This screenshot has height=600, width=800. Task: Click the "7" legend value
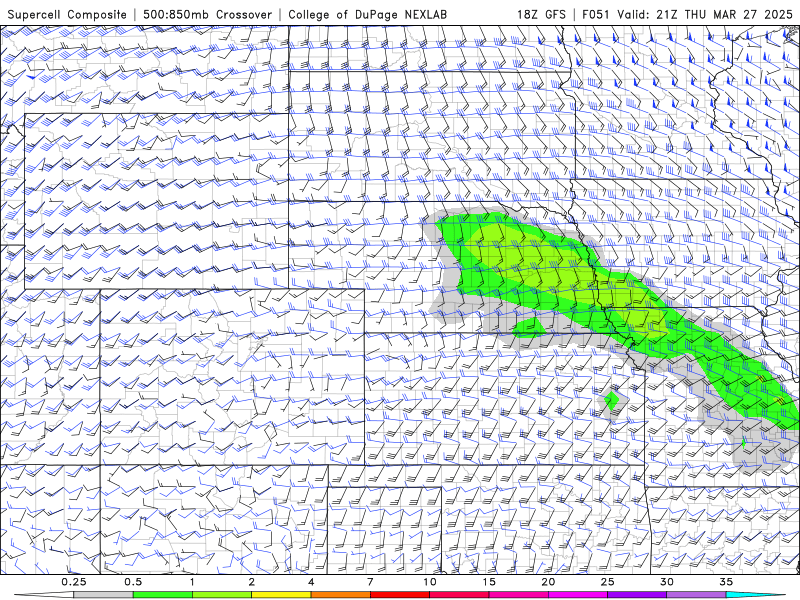[370, 582]
